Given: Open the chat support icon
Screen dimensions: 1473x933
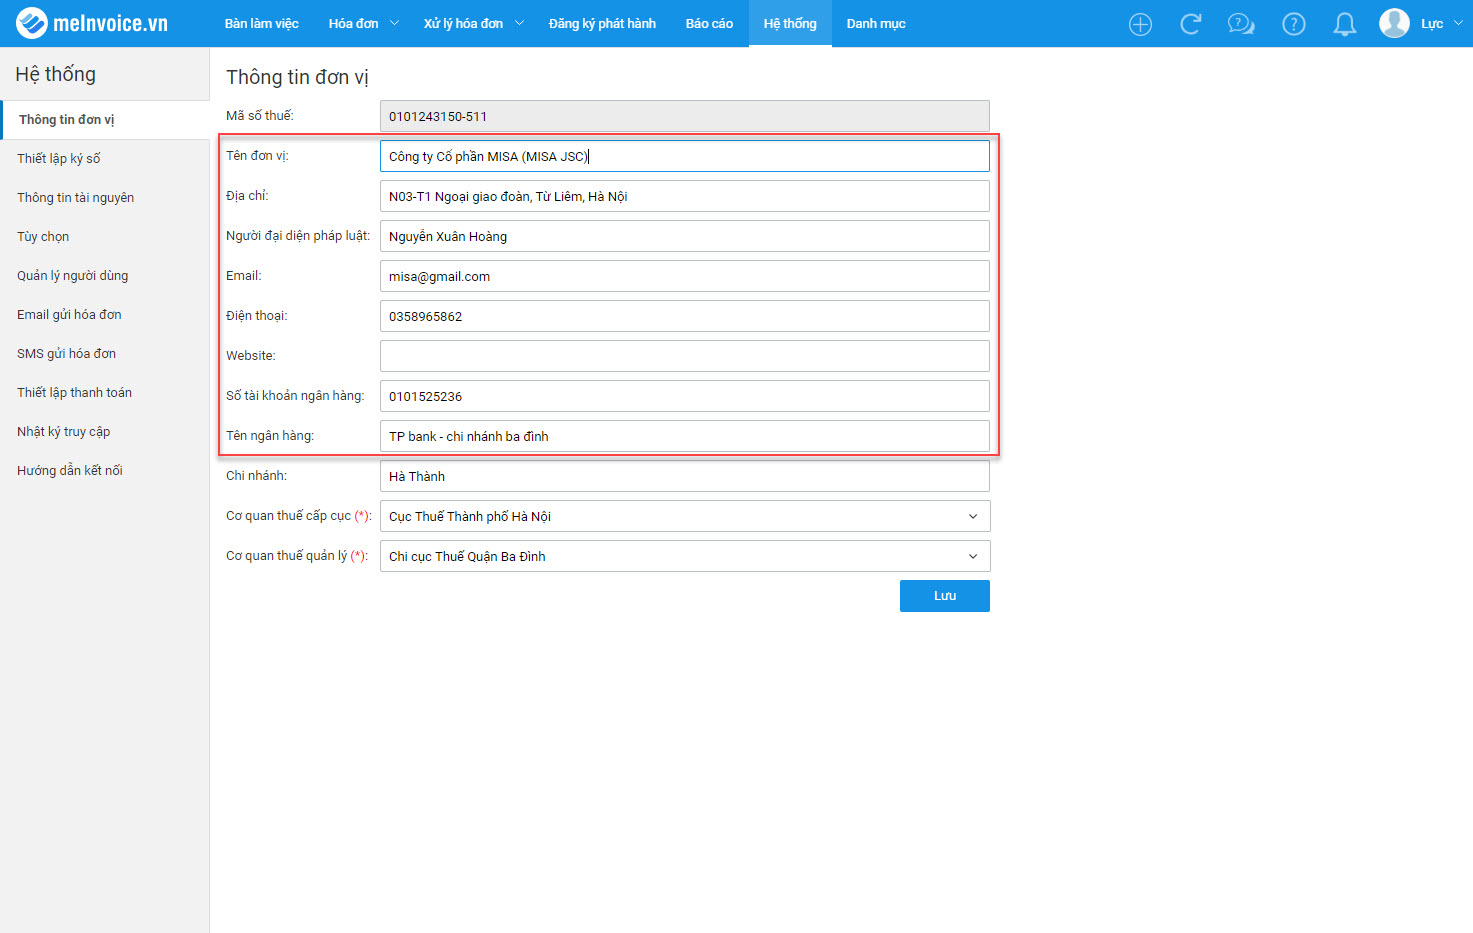Looking at the screenshot, I should [x=1241, y=24].
